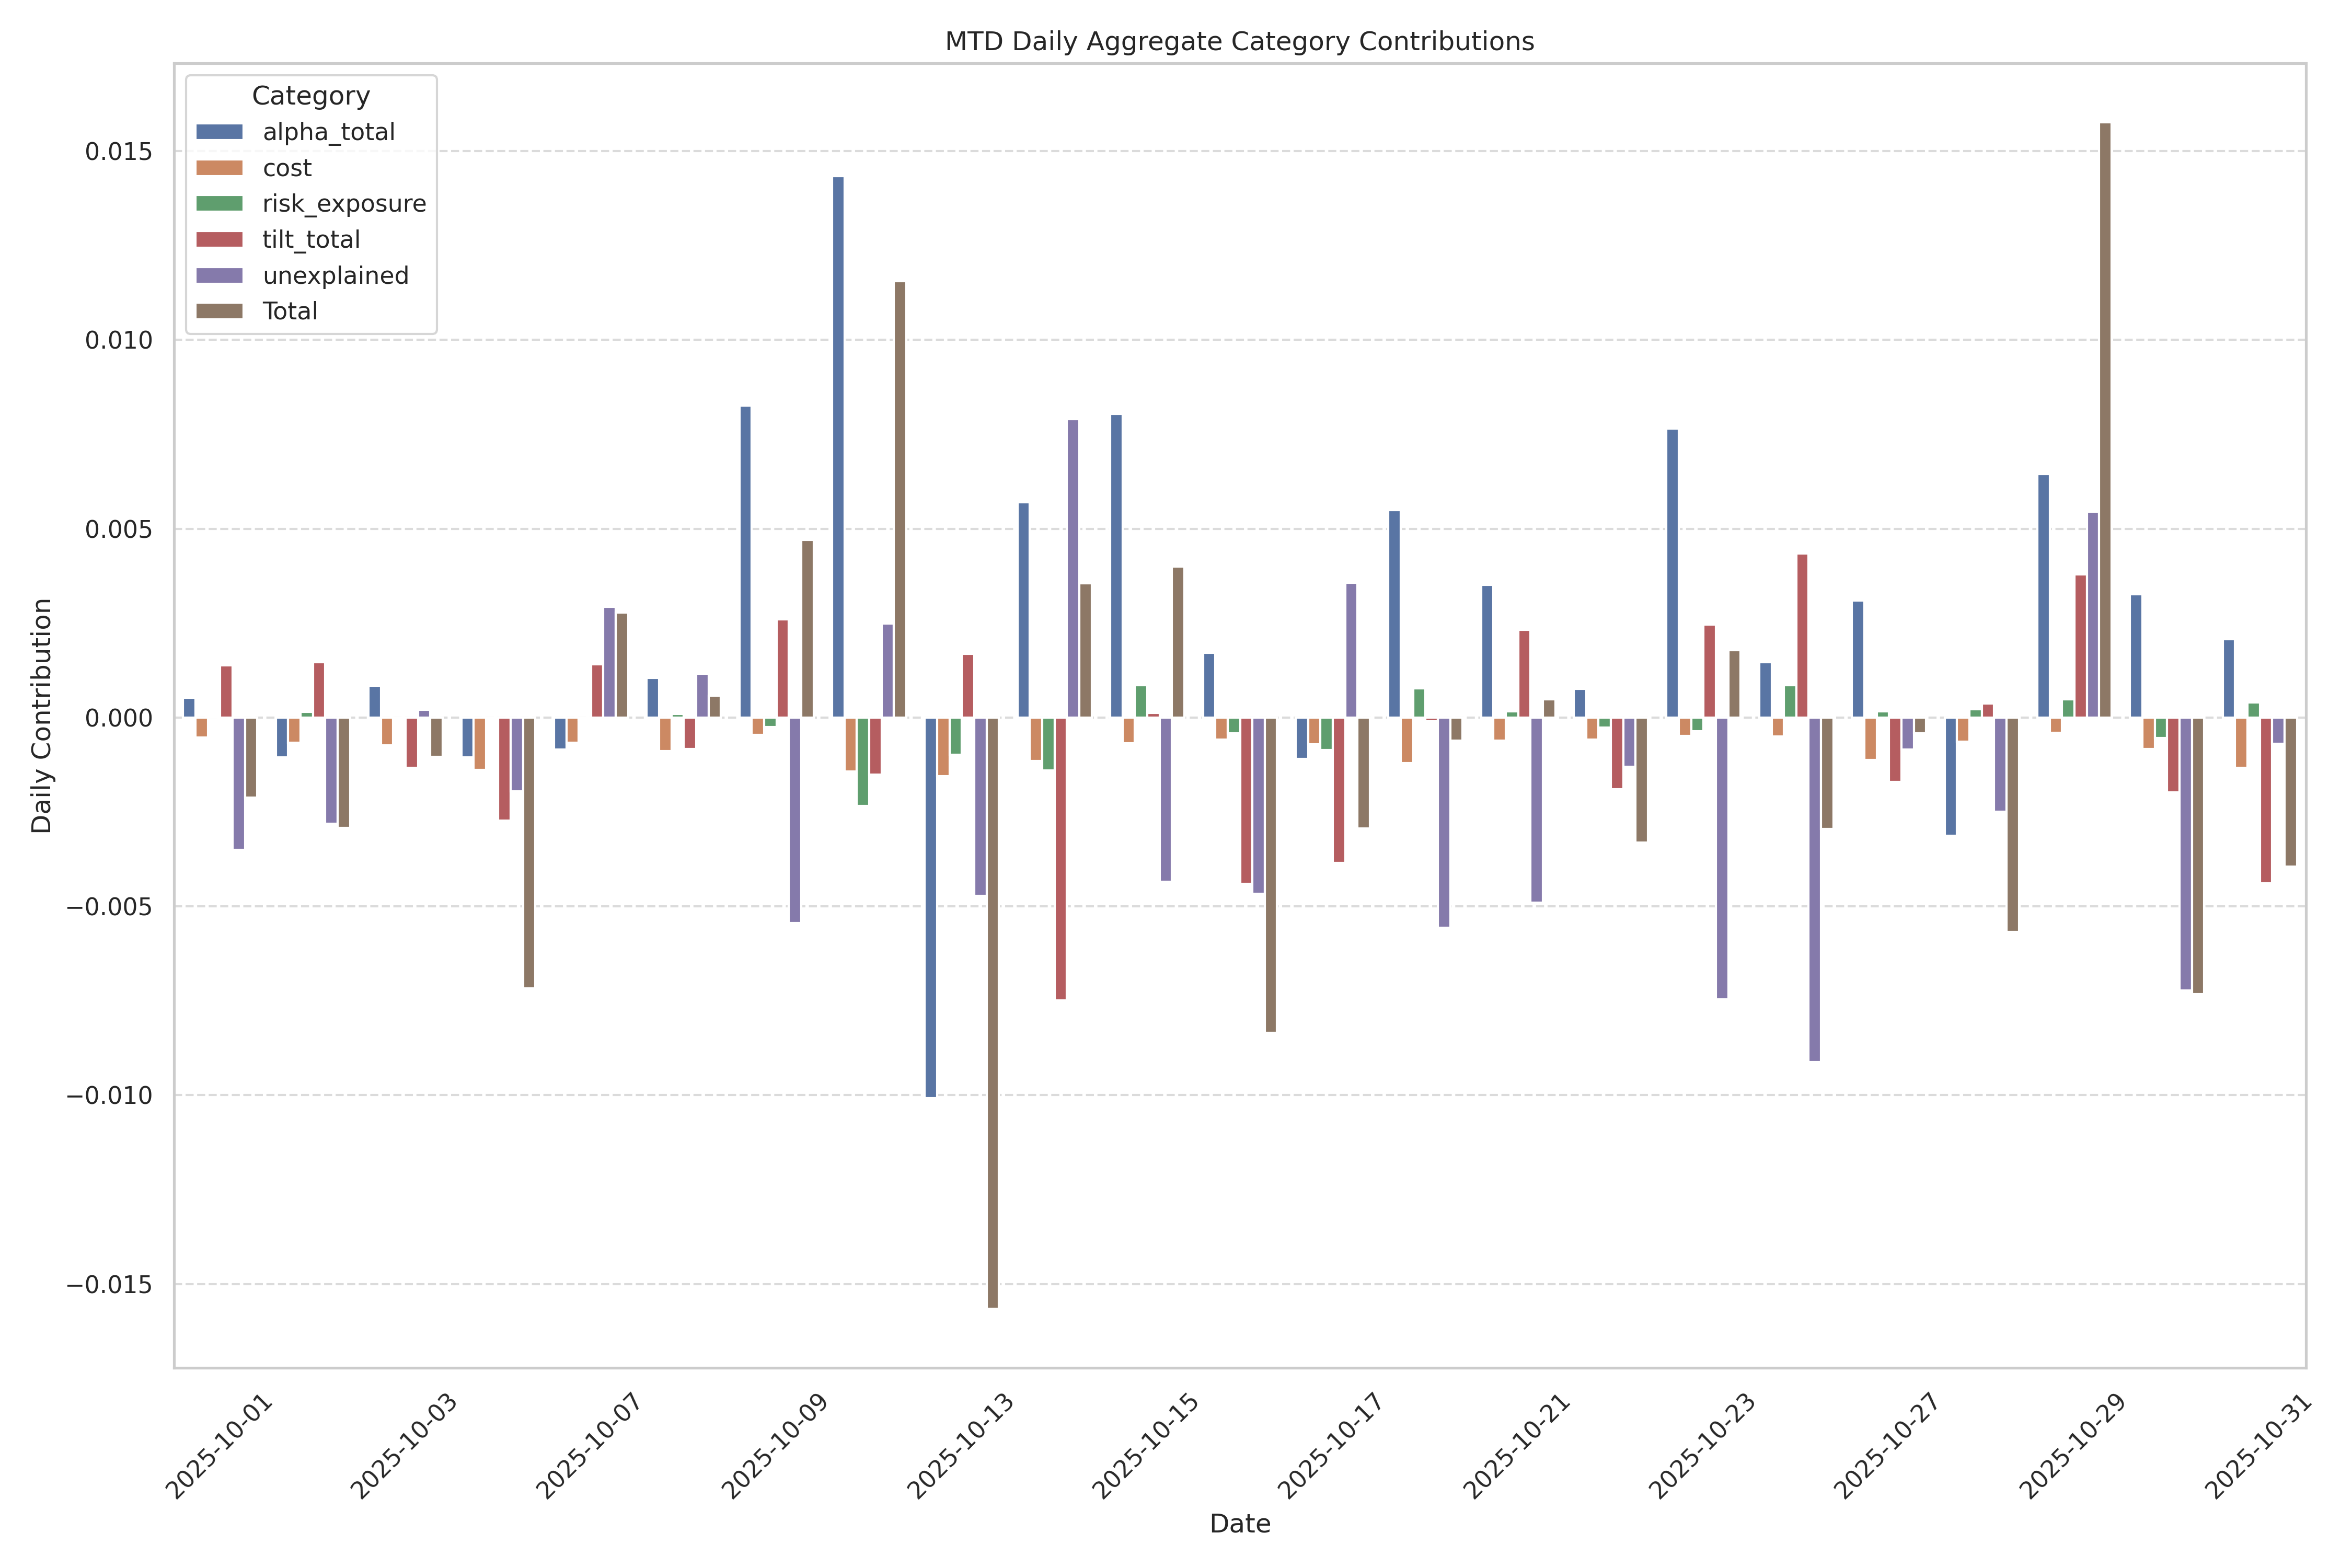Click the tilt_total red legend swatch
Screen dimensions: 2352x1568
pyautogui.click(x=219, y=240)
